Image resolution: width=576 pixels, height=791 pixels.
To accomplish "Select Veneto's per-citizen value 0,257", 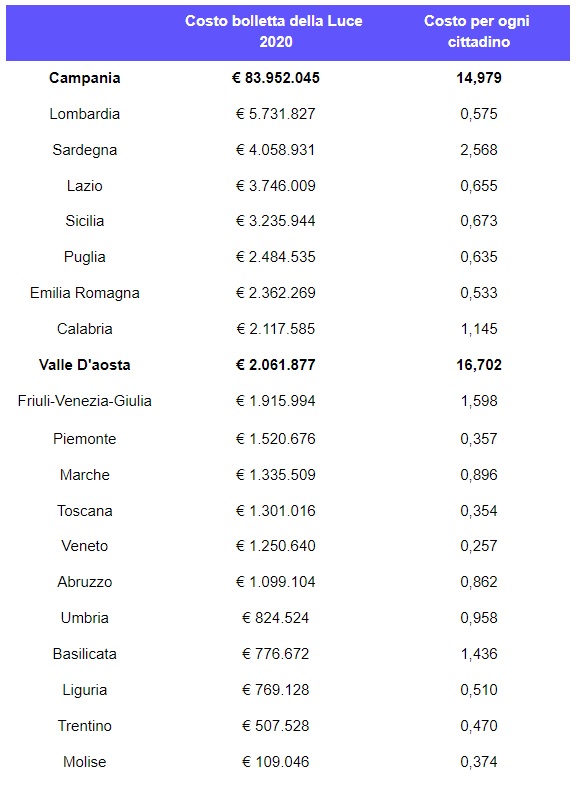I will click(x=479, y=546).
